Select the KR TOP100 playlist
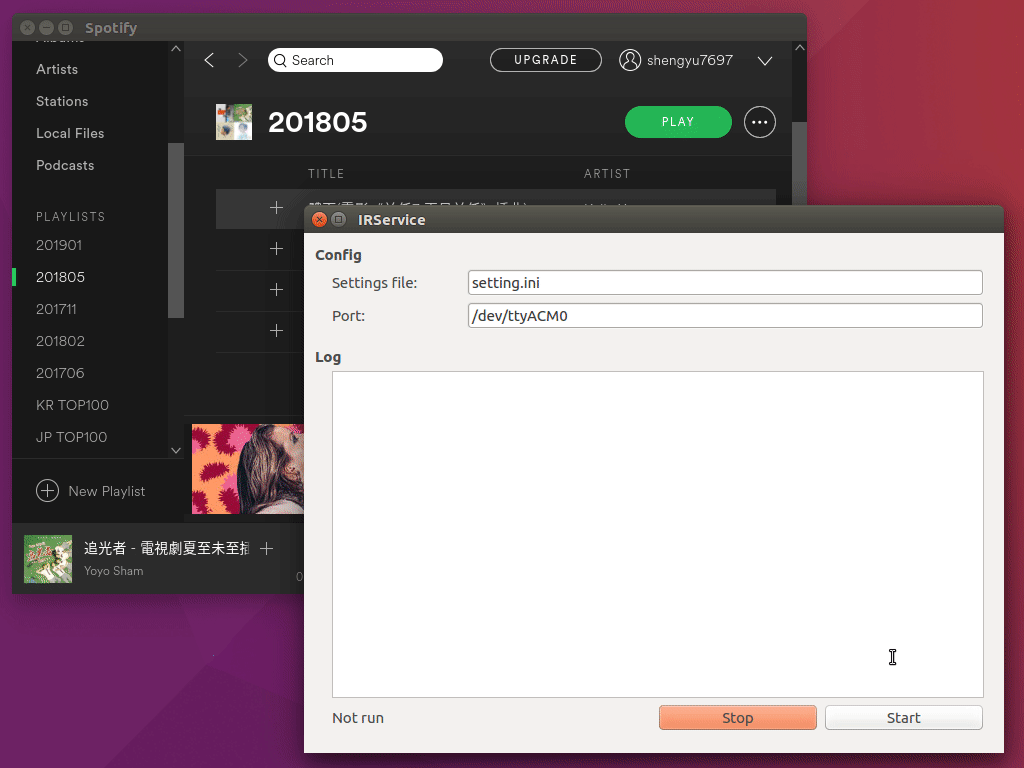Viewport: 1024px width, 768px height. click(x=72, y=405)
